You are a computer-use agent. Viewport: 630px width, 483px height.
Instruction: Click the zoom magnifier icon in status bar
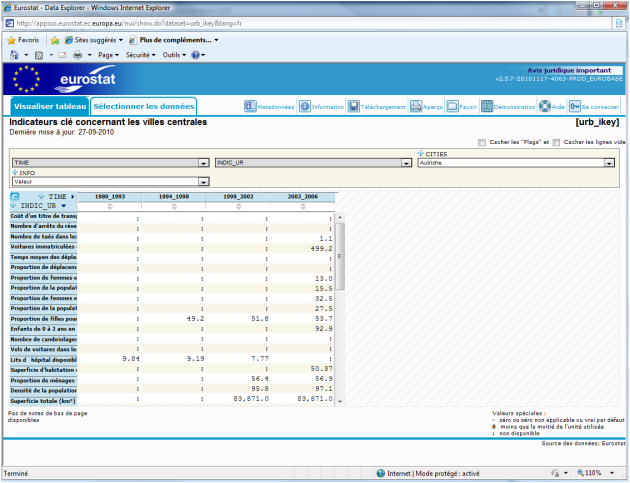point(580,473)
